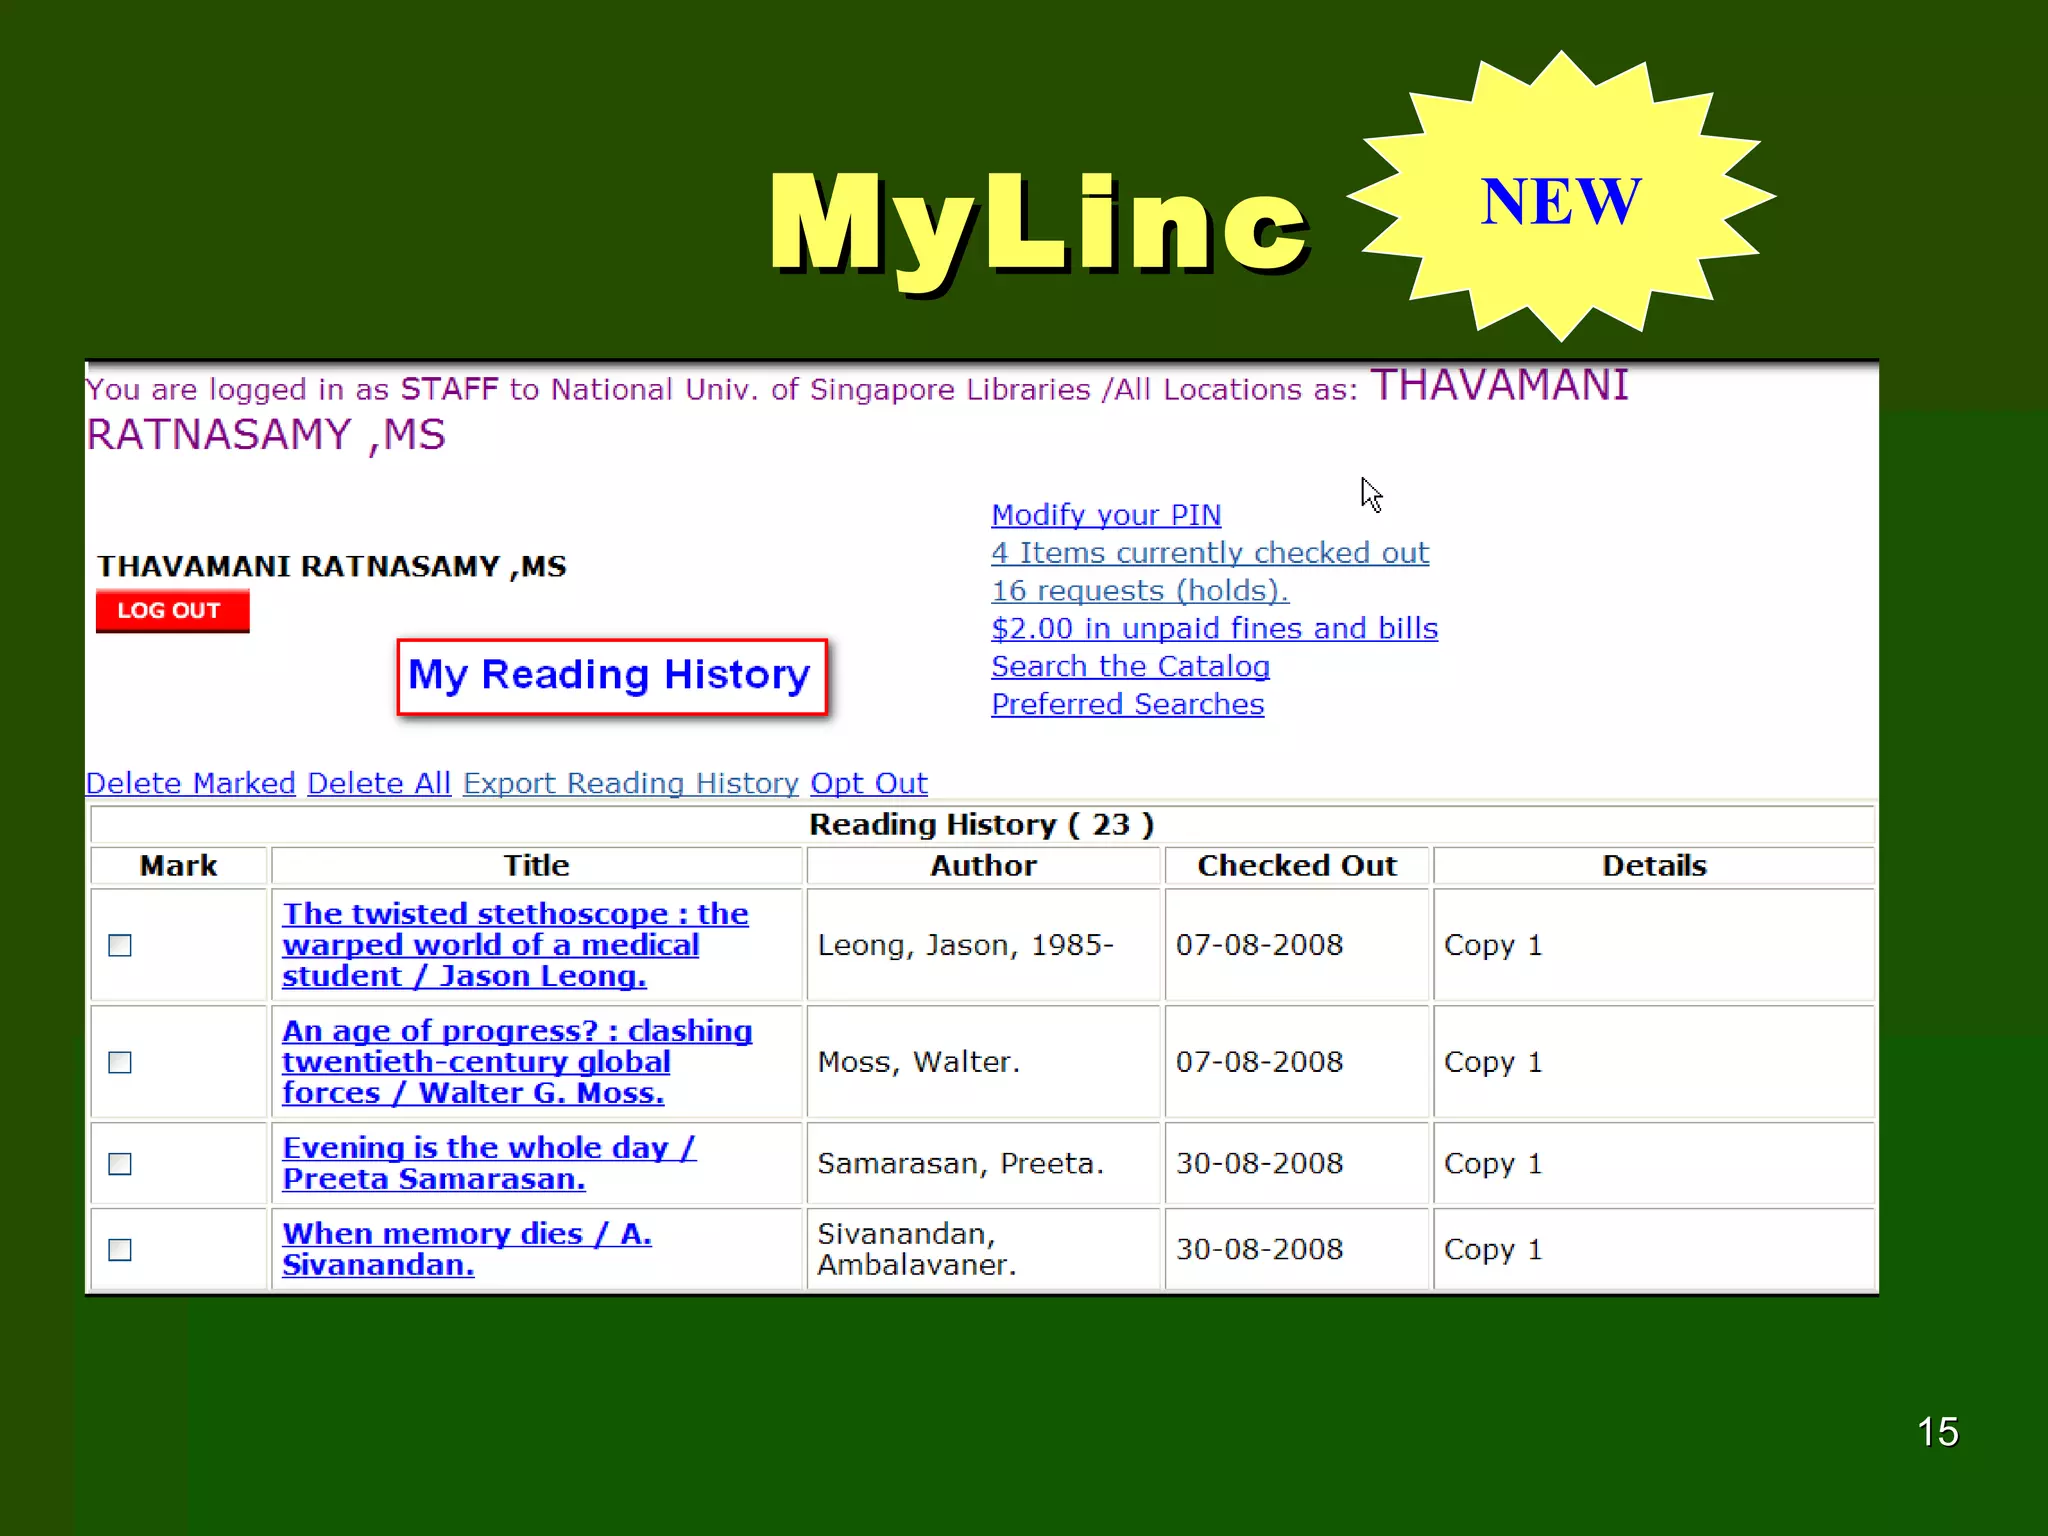Click Delete All link

pos(379,783)
